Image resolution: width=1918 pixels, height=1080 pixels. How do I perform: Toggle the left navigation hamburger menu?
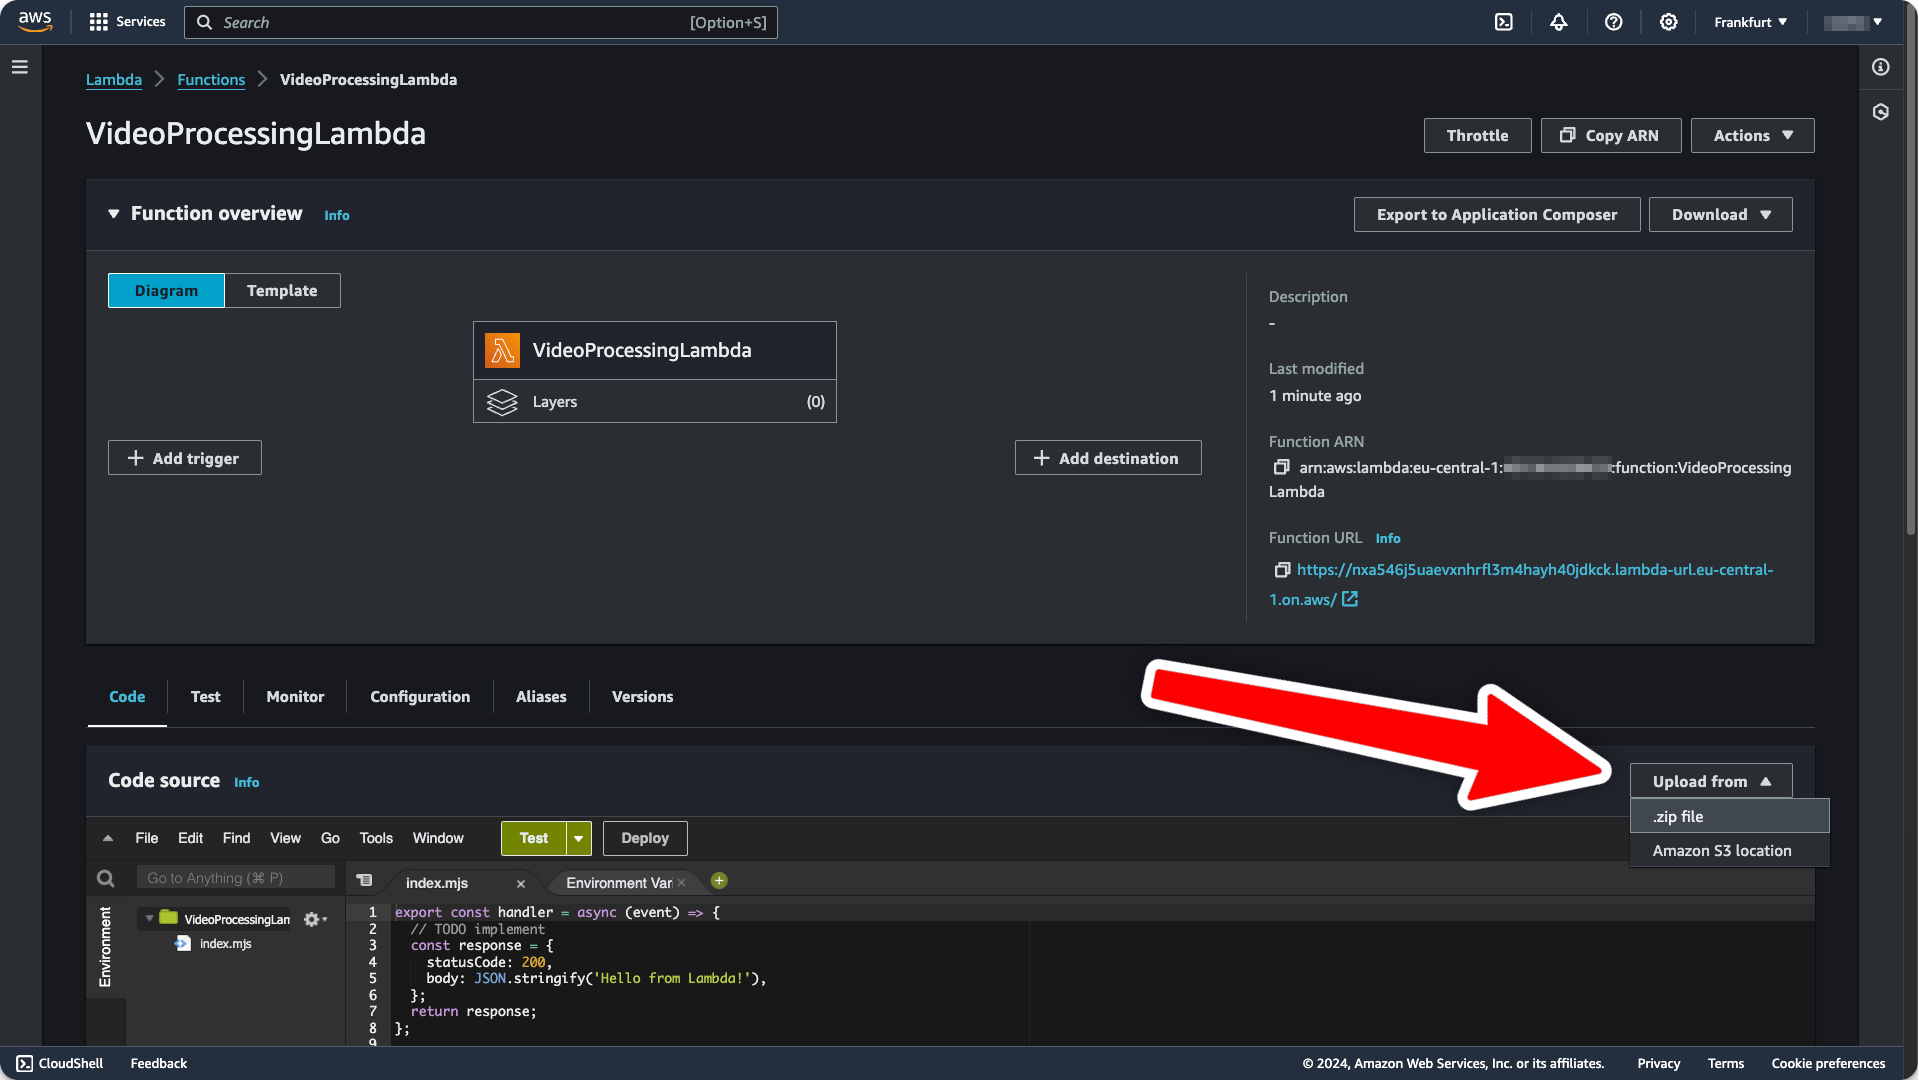pos(20,67)
